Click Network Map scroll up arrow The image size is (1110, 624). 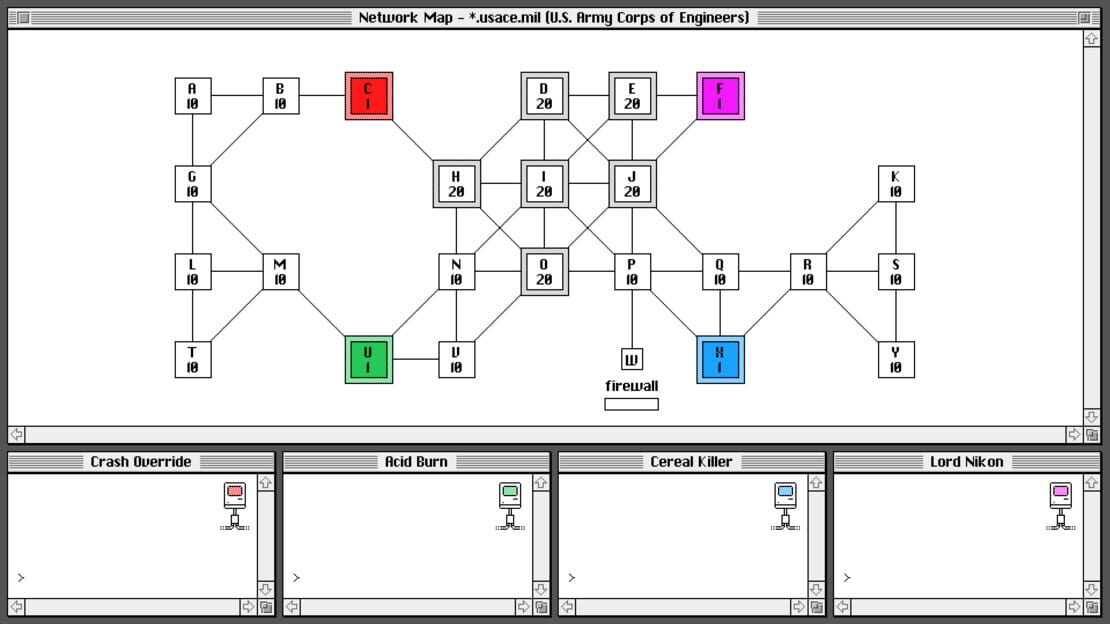[1092, 39]
